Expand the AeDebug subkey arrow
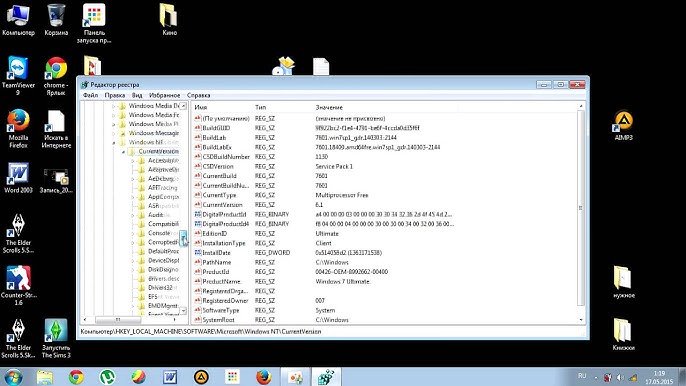 [133, 179]
